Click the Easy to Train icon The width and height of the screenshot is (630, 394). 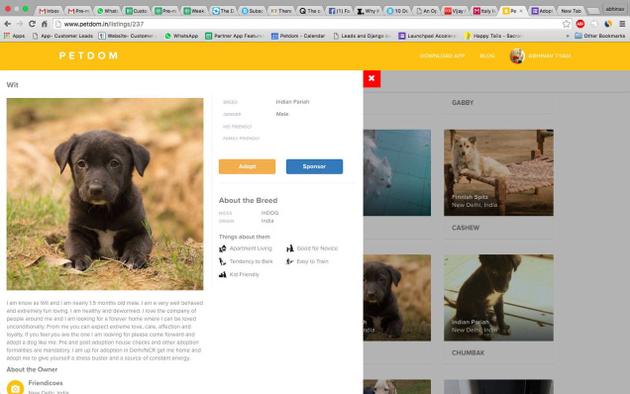(x=290, y=261)
